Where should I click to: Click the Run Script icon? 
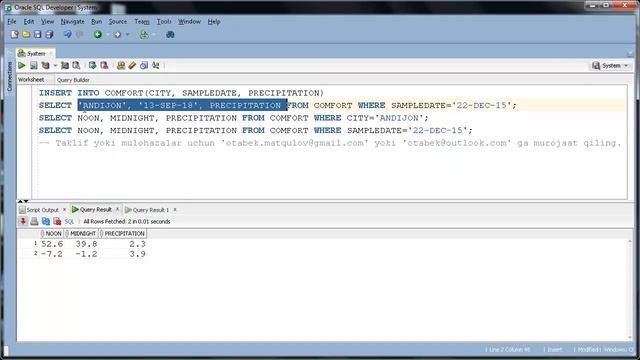[33, 65]
